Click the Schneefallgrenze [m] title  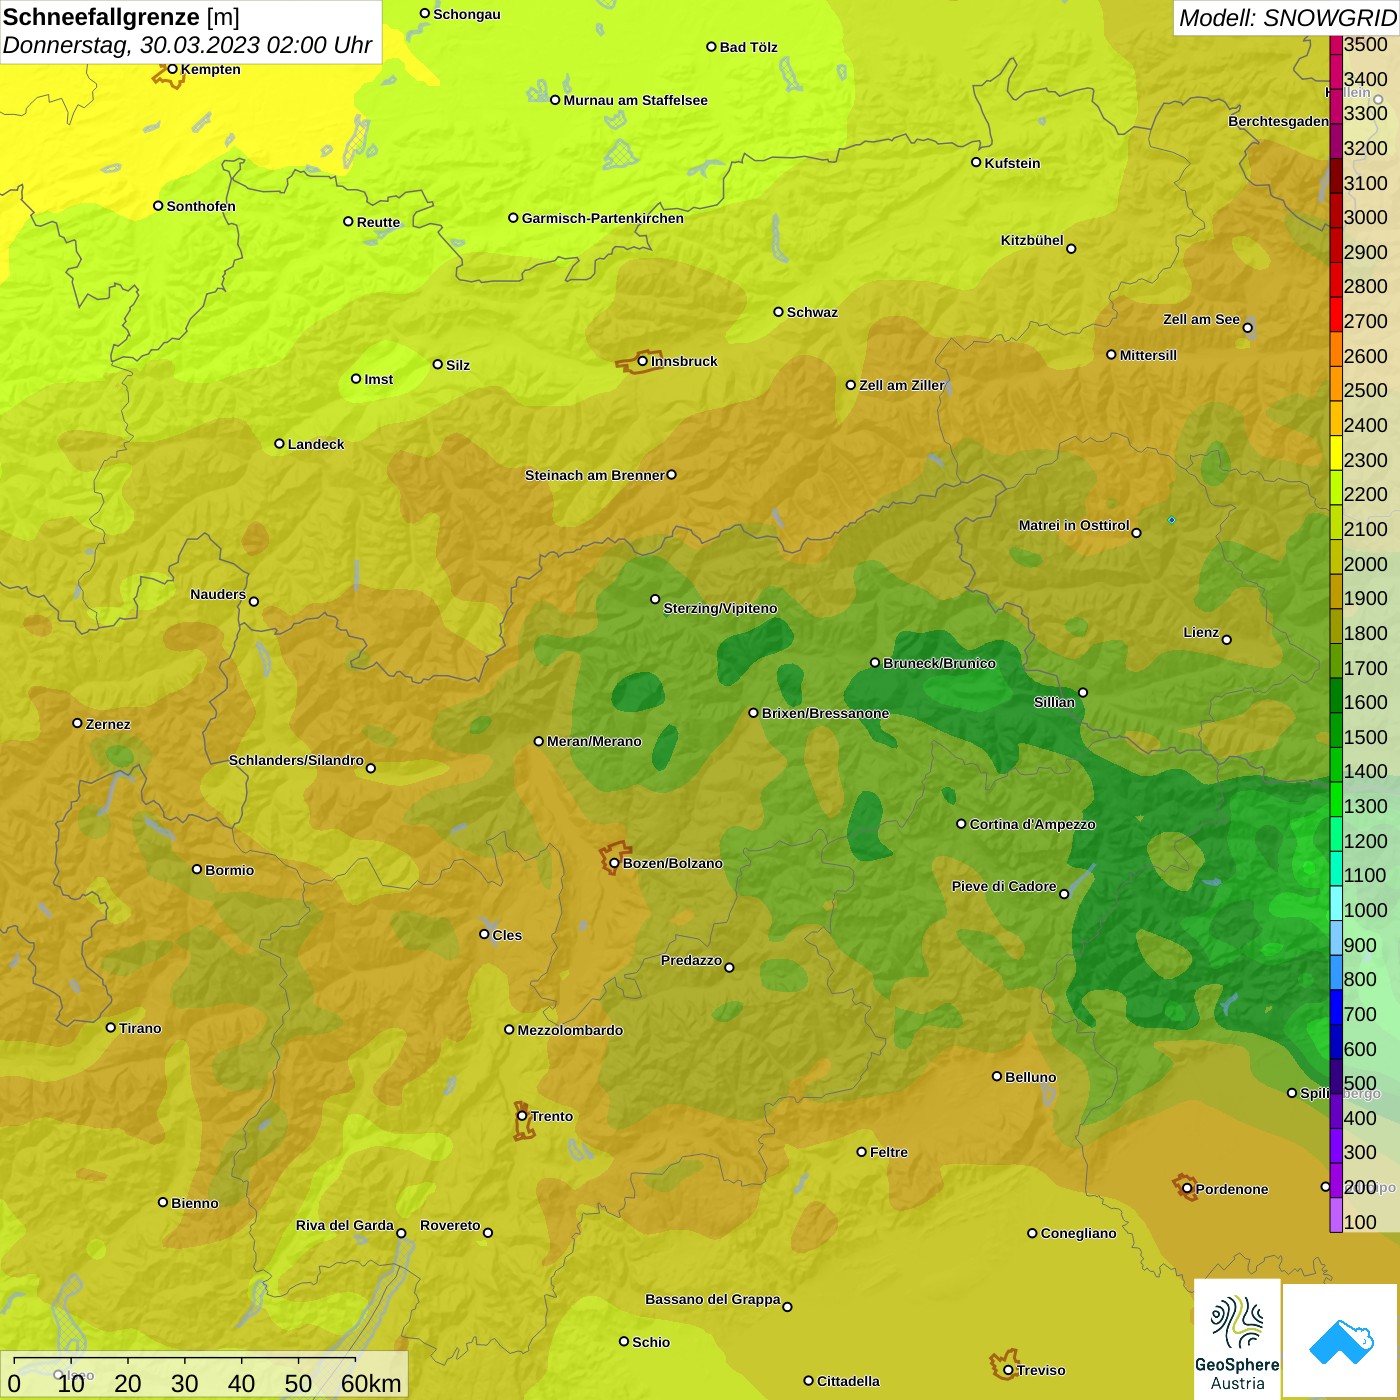pyautogui.click(x=121, y=17)
